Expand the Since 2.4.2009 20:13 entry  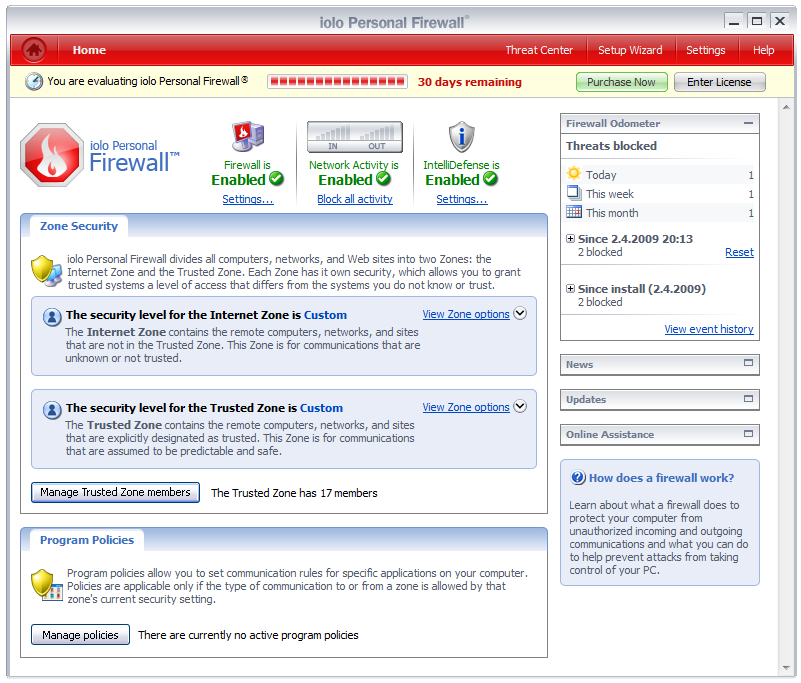coord(570,239)
